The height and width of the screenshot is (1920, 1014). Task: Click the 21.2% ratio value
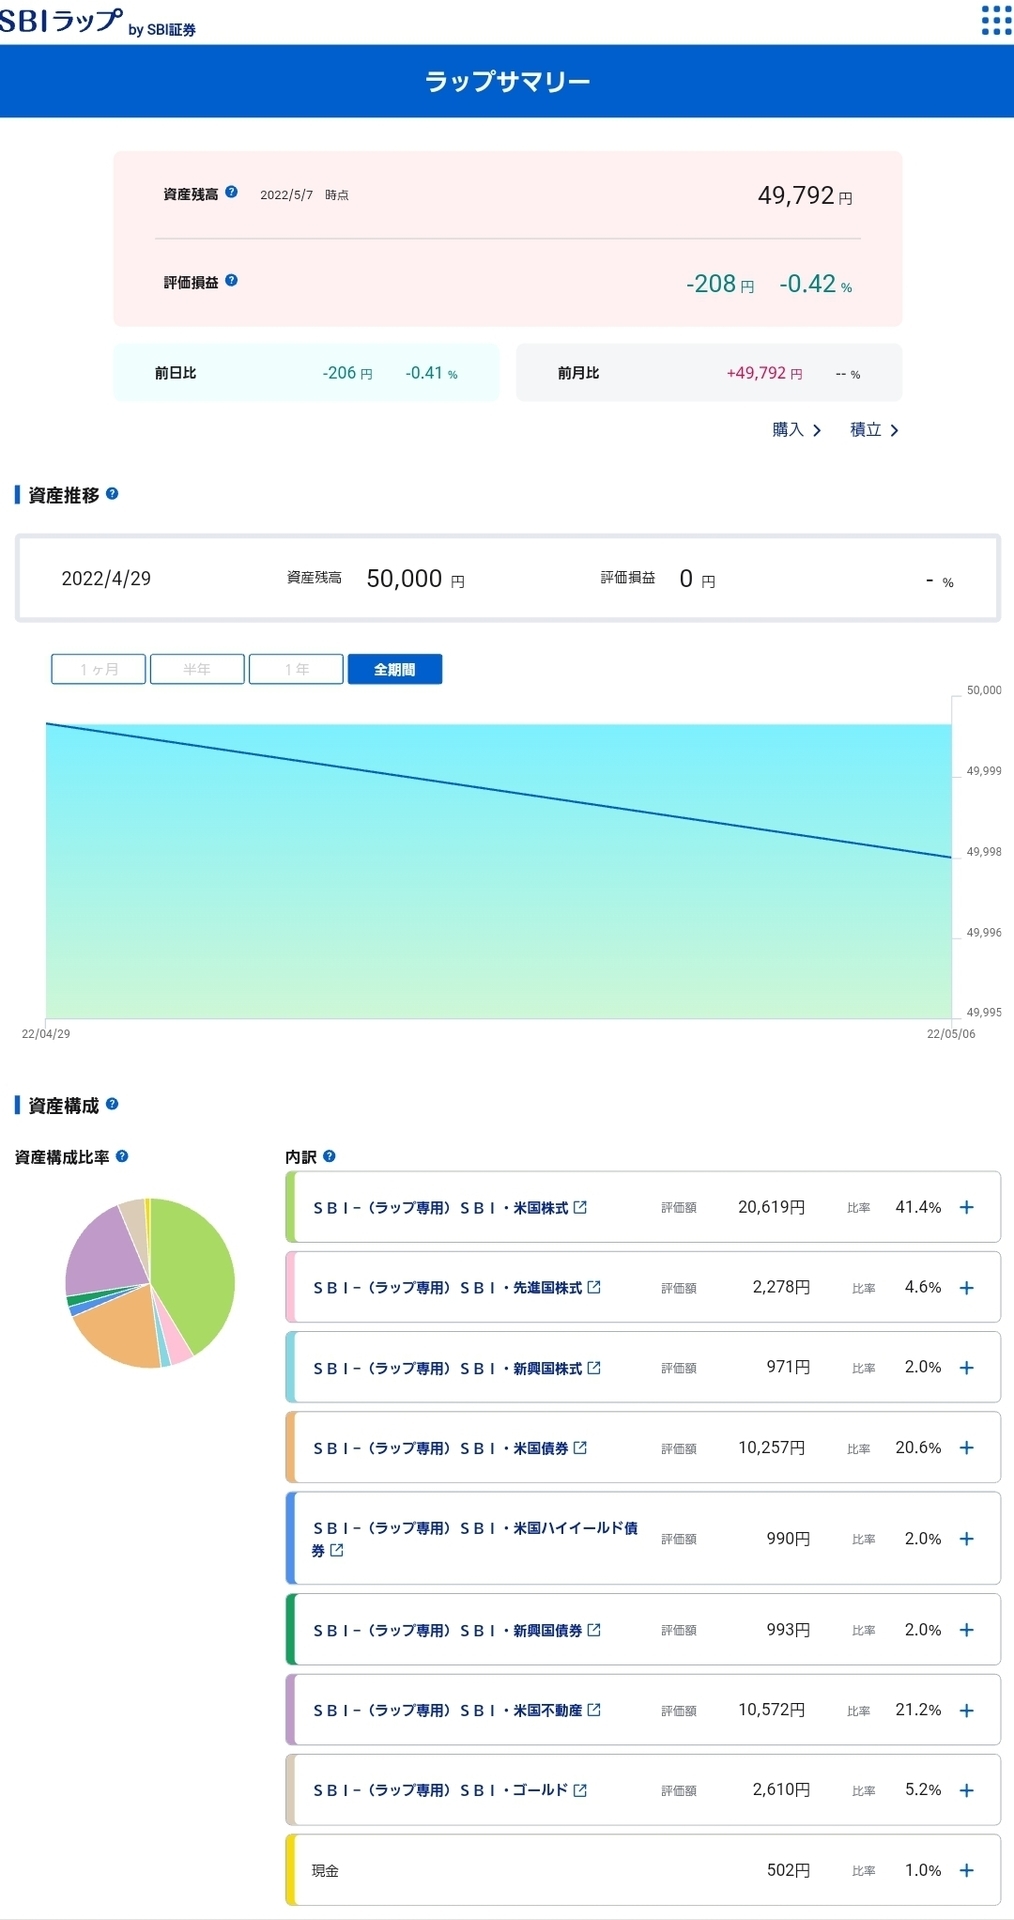click(918, 1710)
